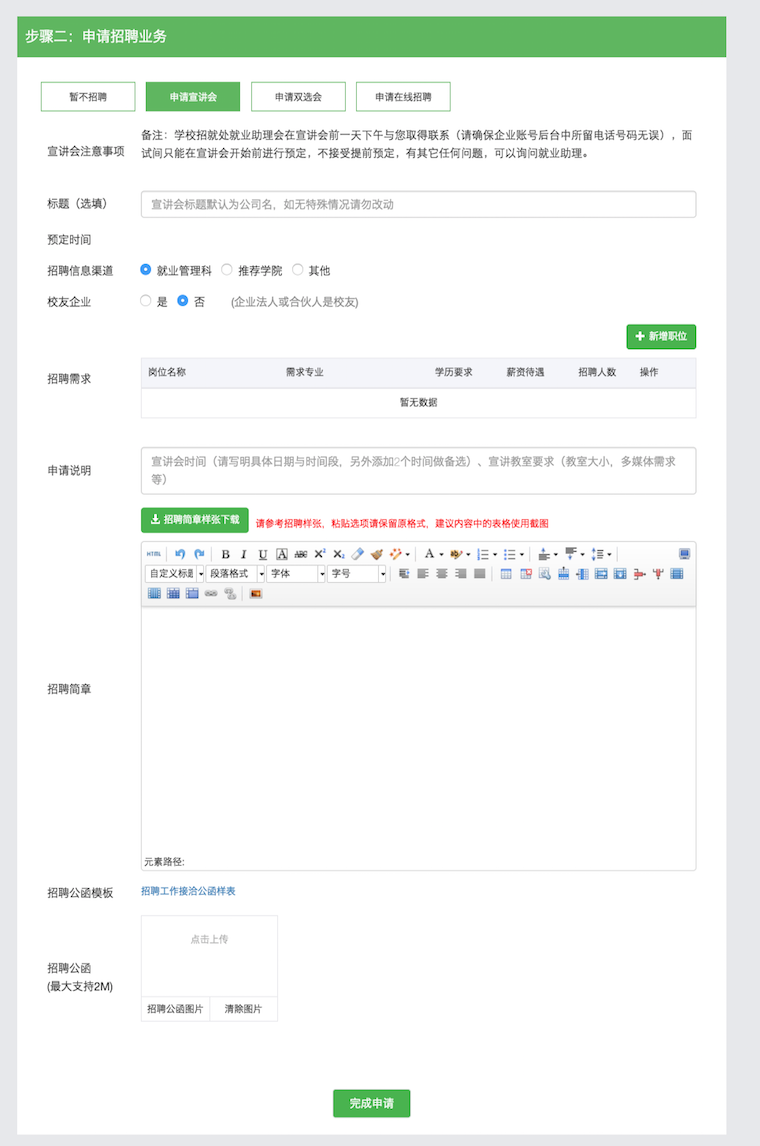The width and height of the screenshot is (760, 1146).
Task: Select 推荐学院 radio option
Action: [227, 270]
